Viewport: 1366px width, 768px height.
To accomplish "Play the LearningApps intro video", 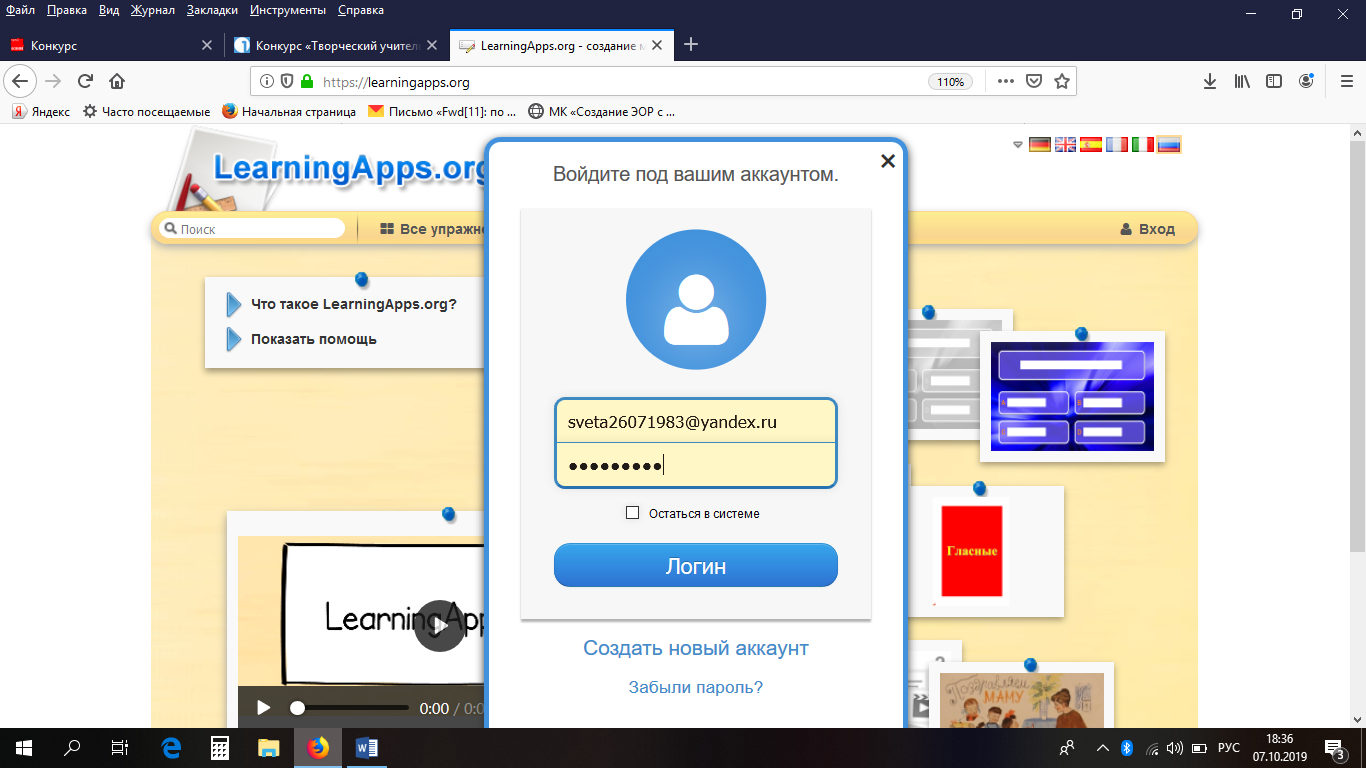I will pyautogui.click(x=439, y=625).
